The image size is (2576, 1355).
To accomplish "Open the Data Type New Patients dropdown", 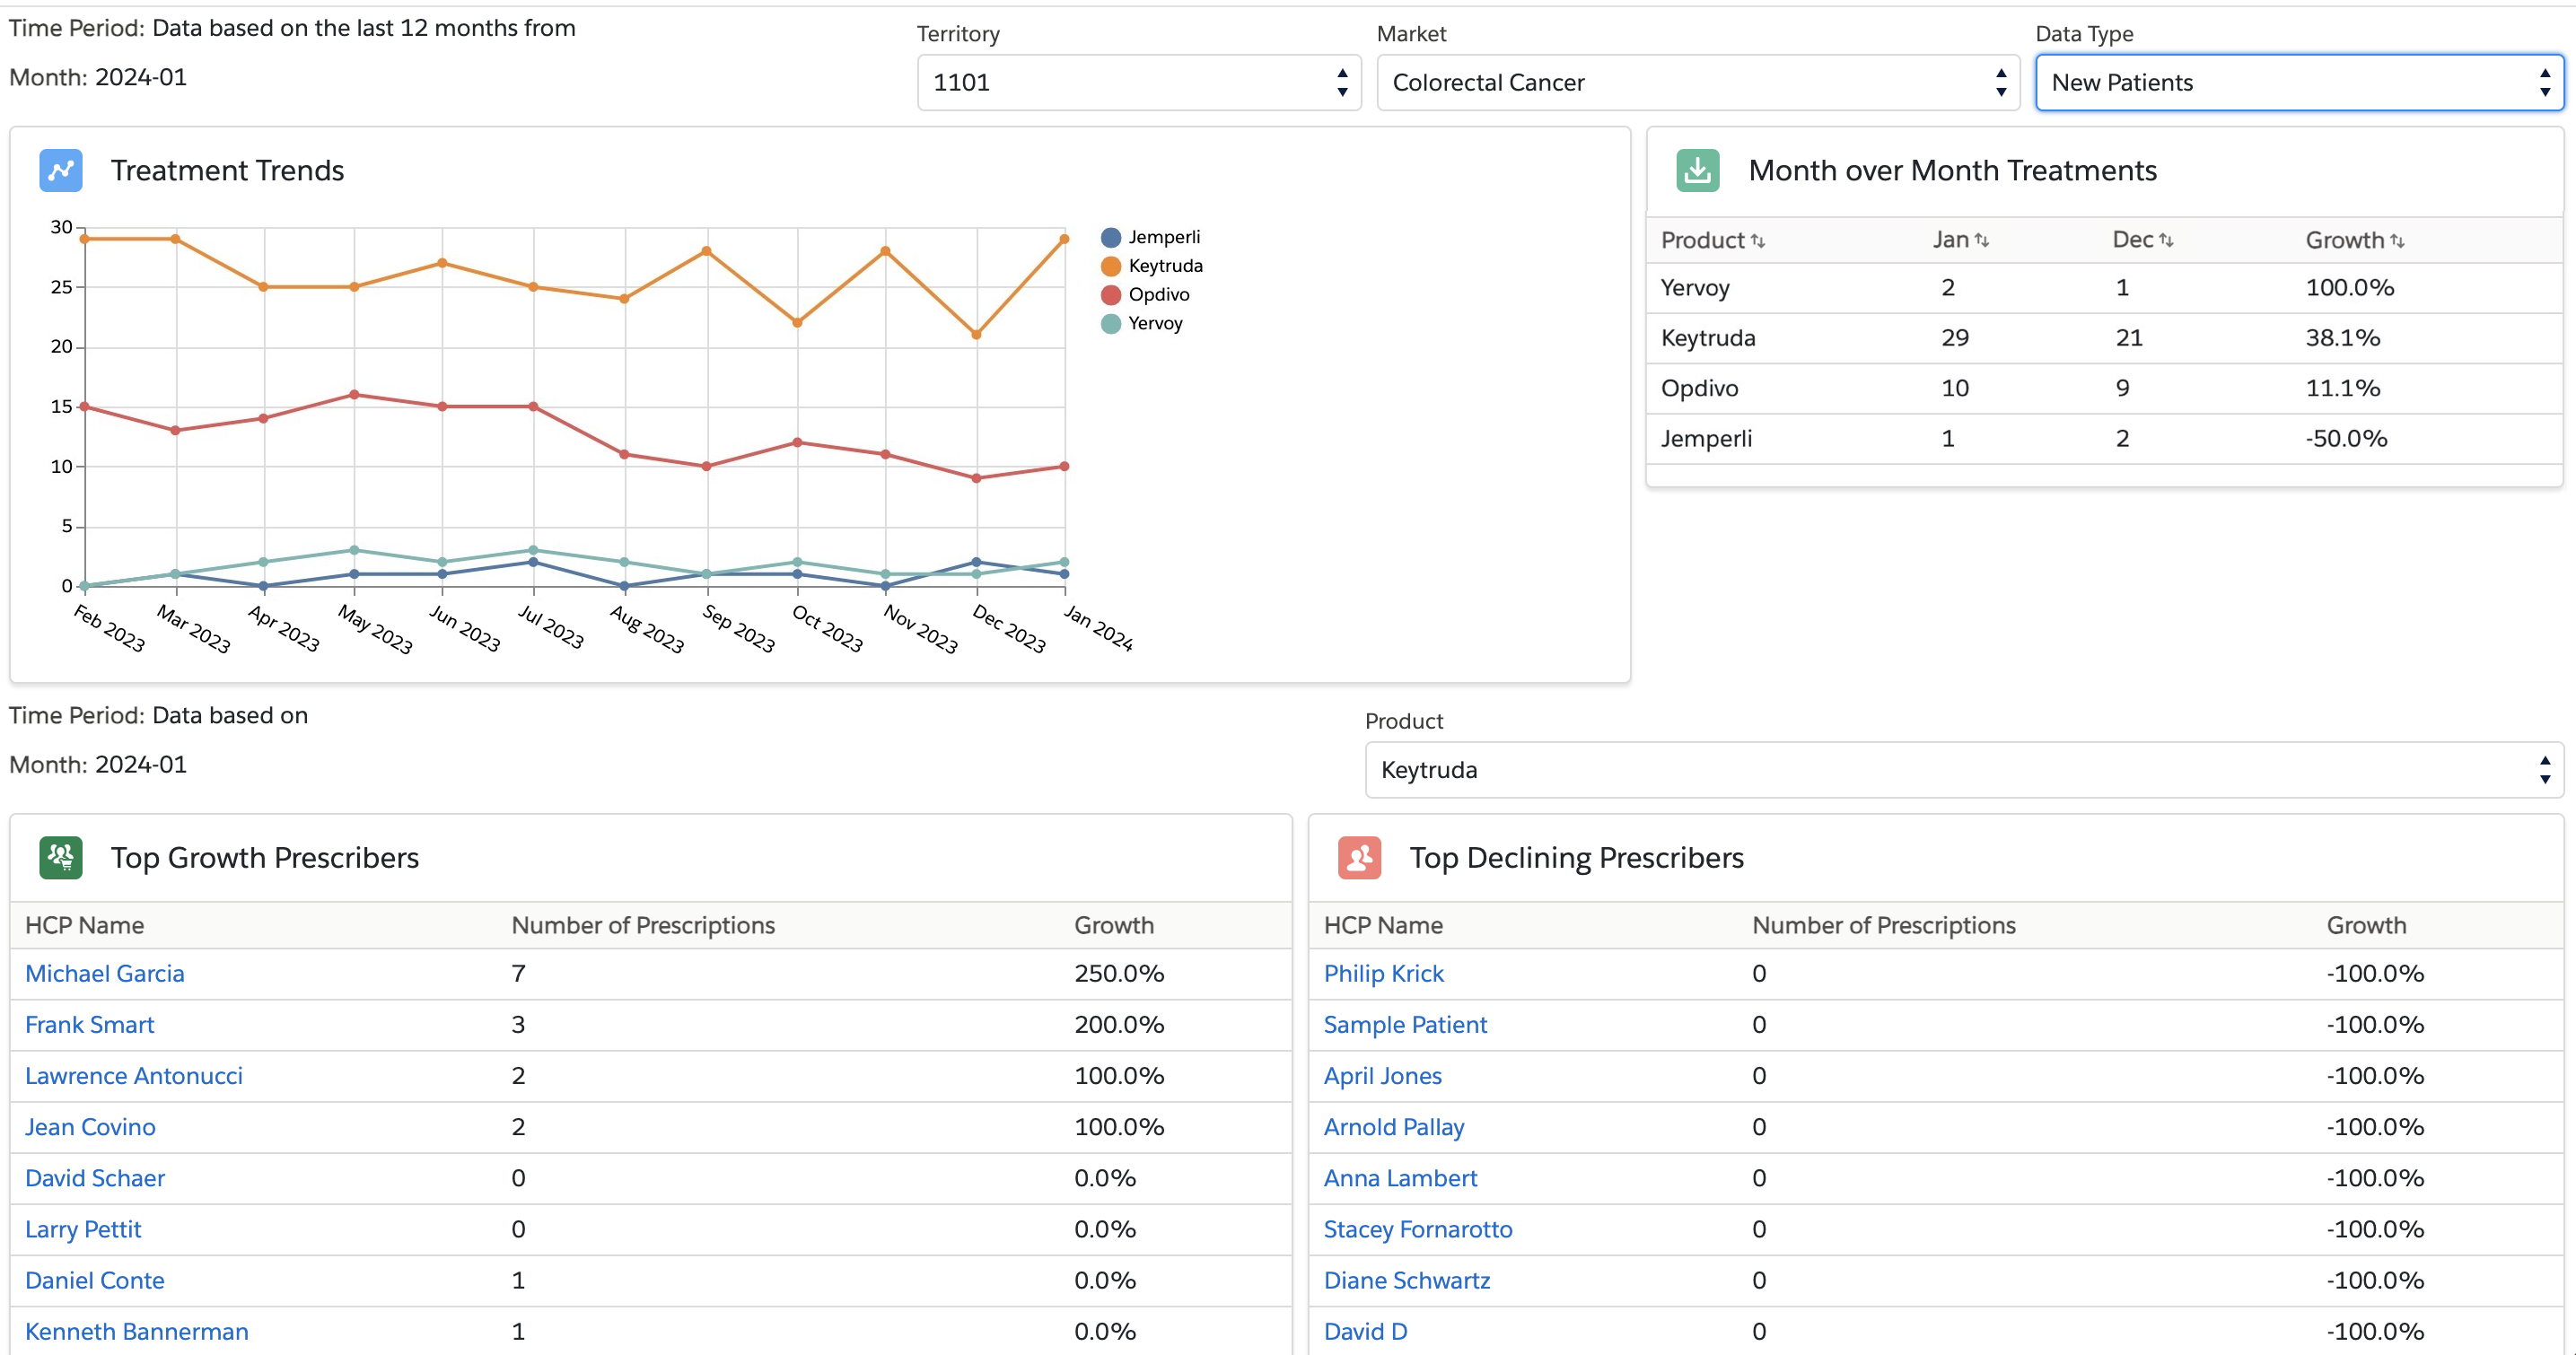I will (x=2298, y=83).
